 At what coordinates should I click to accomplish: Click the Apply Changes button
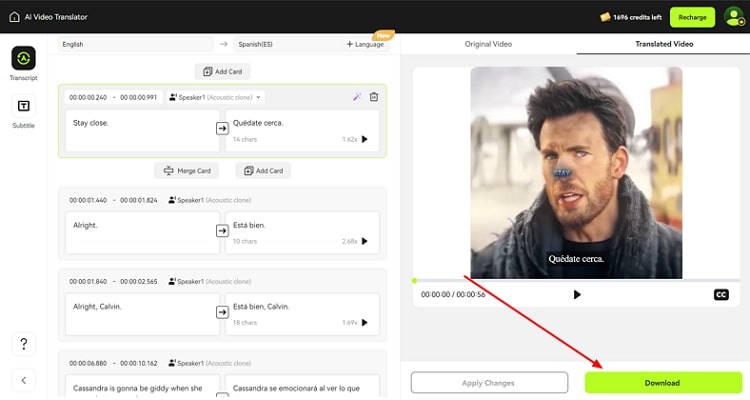[489, 383]
